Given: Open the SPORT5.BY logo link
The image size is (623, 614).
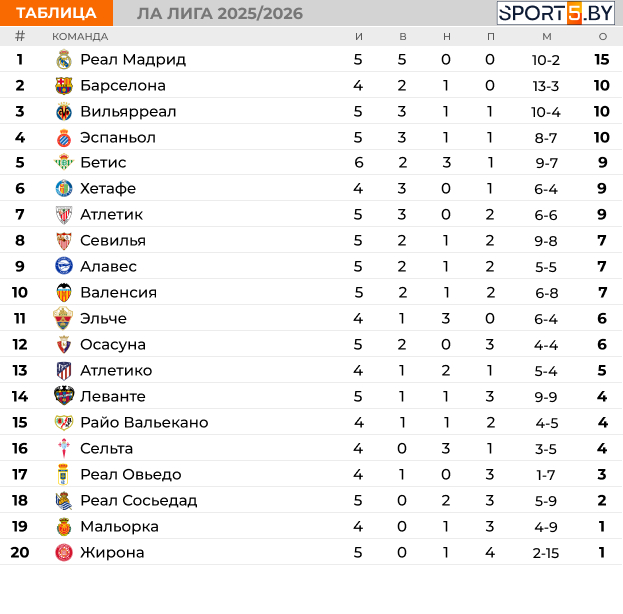Looking at the screenshot, I should pyautogui.click(x=556, y=13).
